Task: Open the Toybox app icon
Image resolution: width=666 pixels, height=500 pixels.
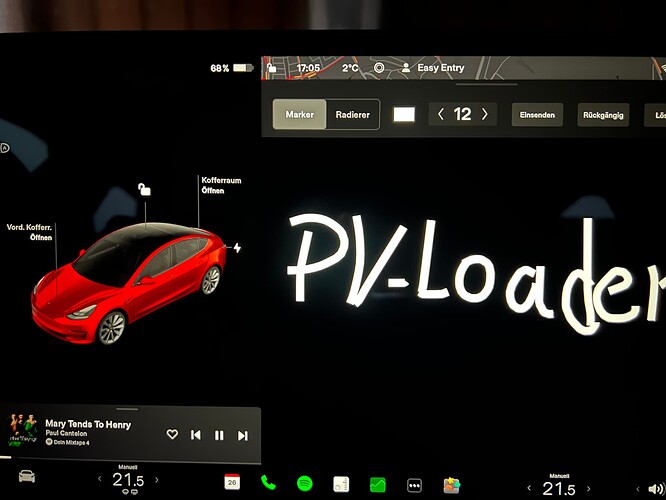Action: point(451,485)
